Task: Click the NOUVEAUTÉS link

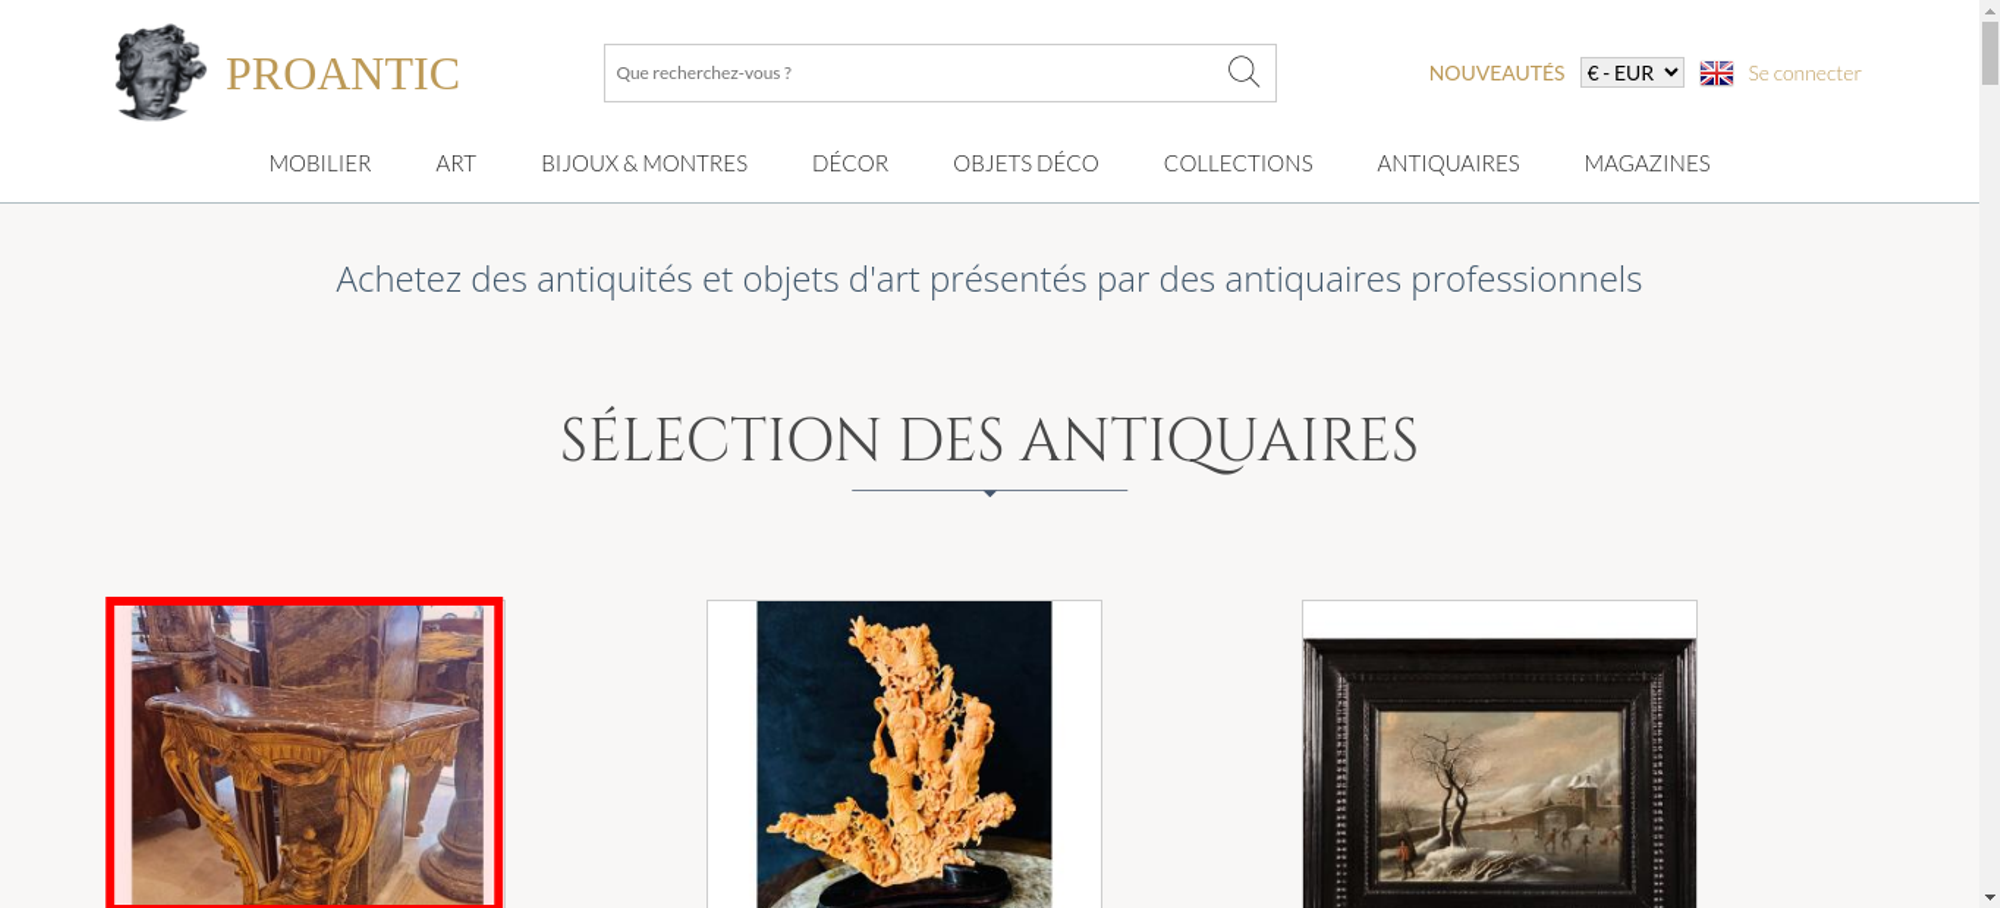Action: point(1496,73)
